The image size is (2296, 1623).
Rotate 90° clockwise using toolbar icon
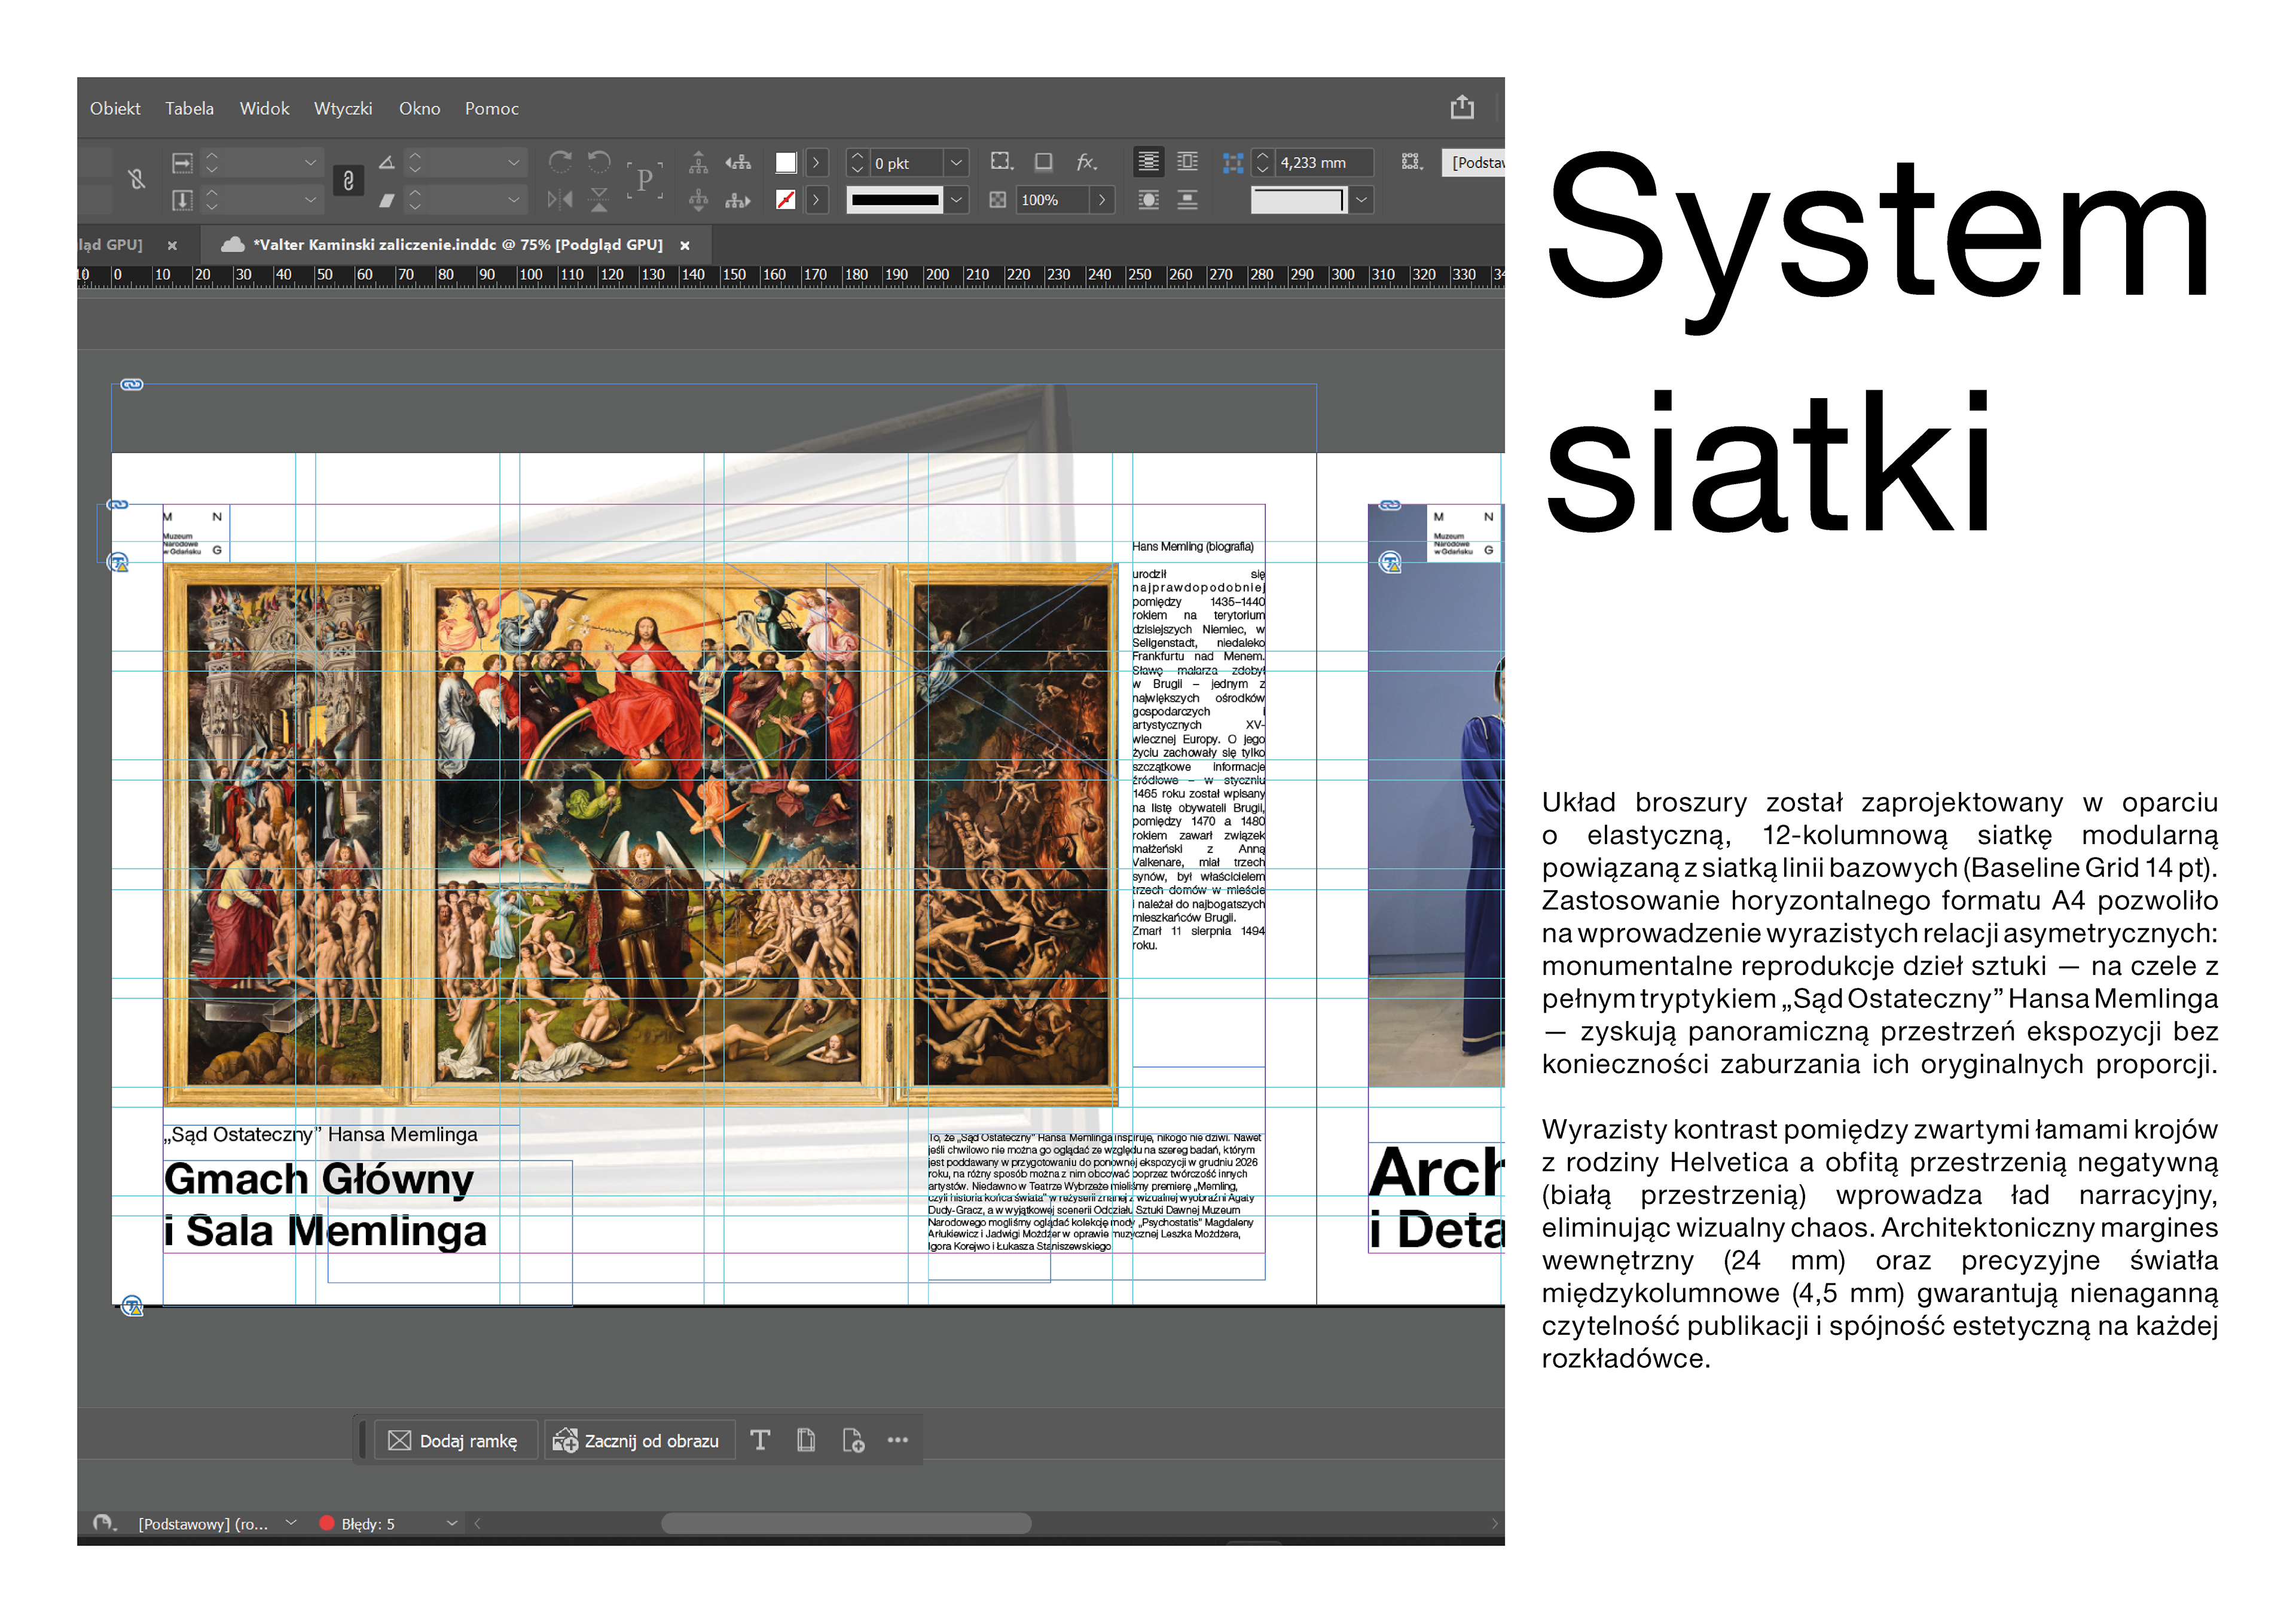pyautogui.click(x=560, y=162)
